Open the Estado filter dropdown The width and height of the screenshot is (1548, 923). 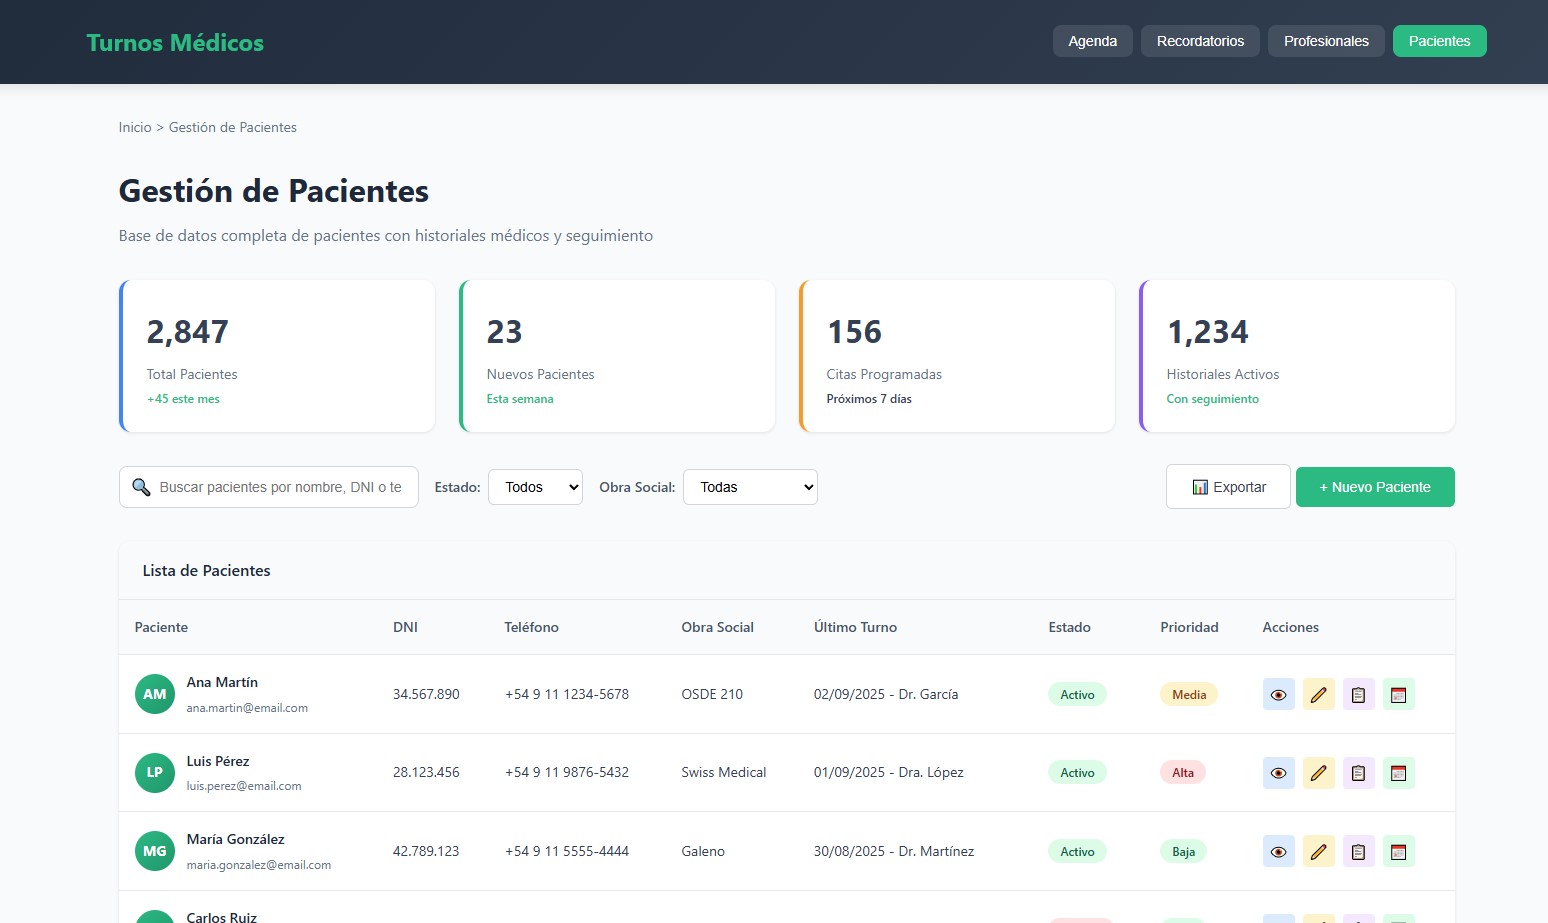[x=535, y=487]
